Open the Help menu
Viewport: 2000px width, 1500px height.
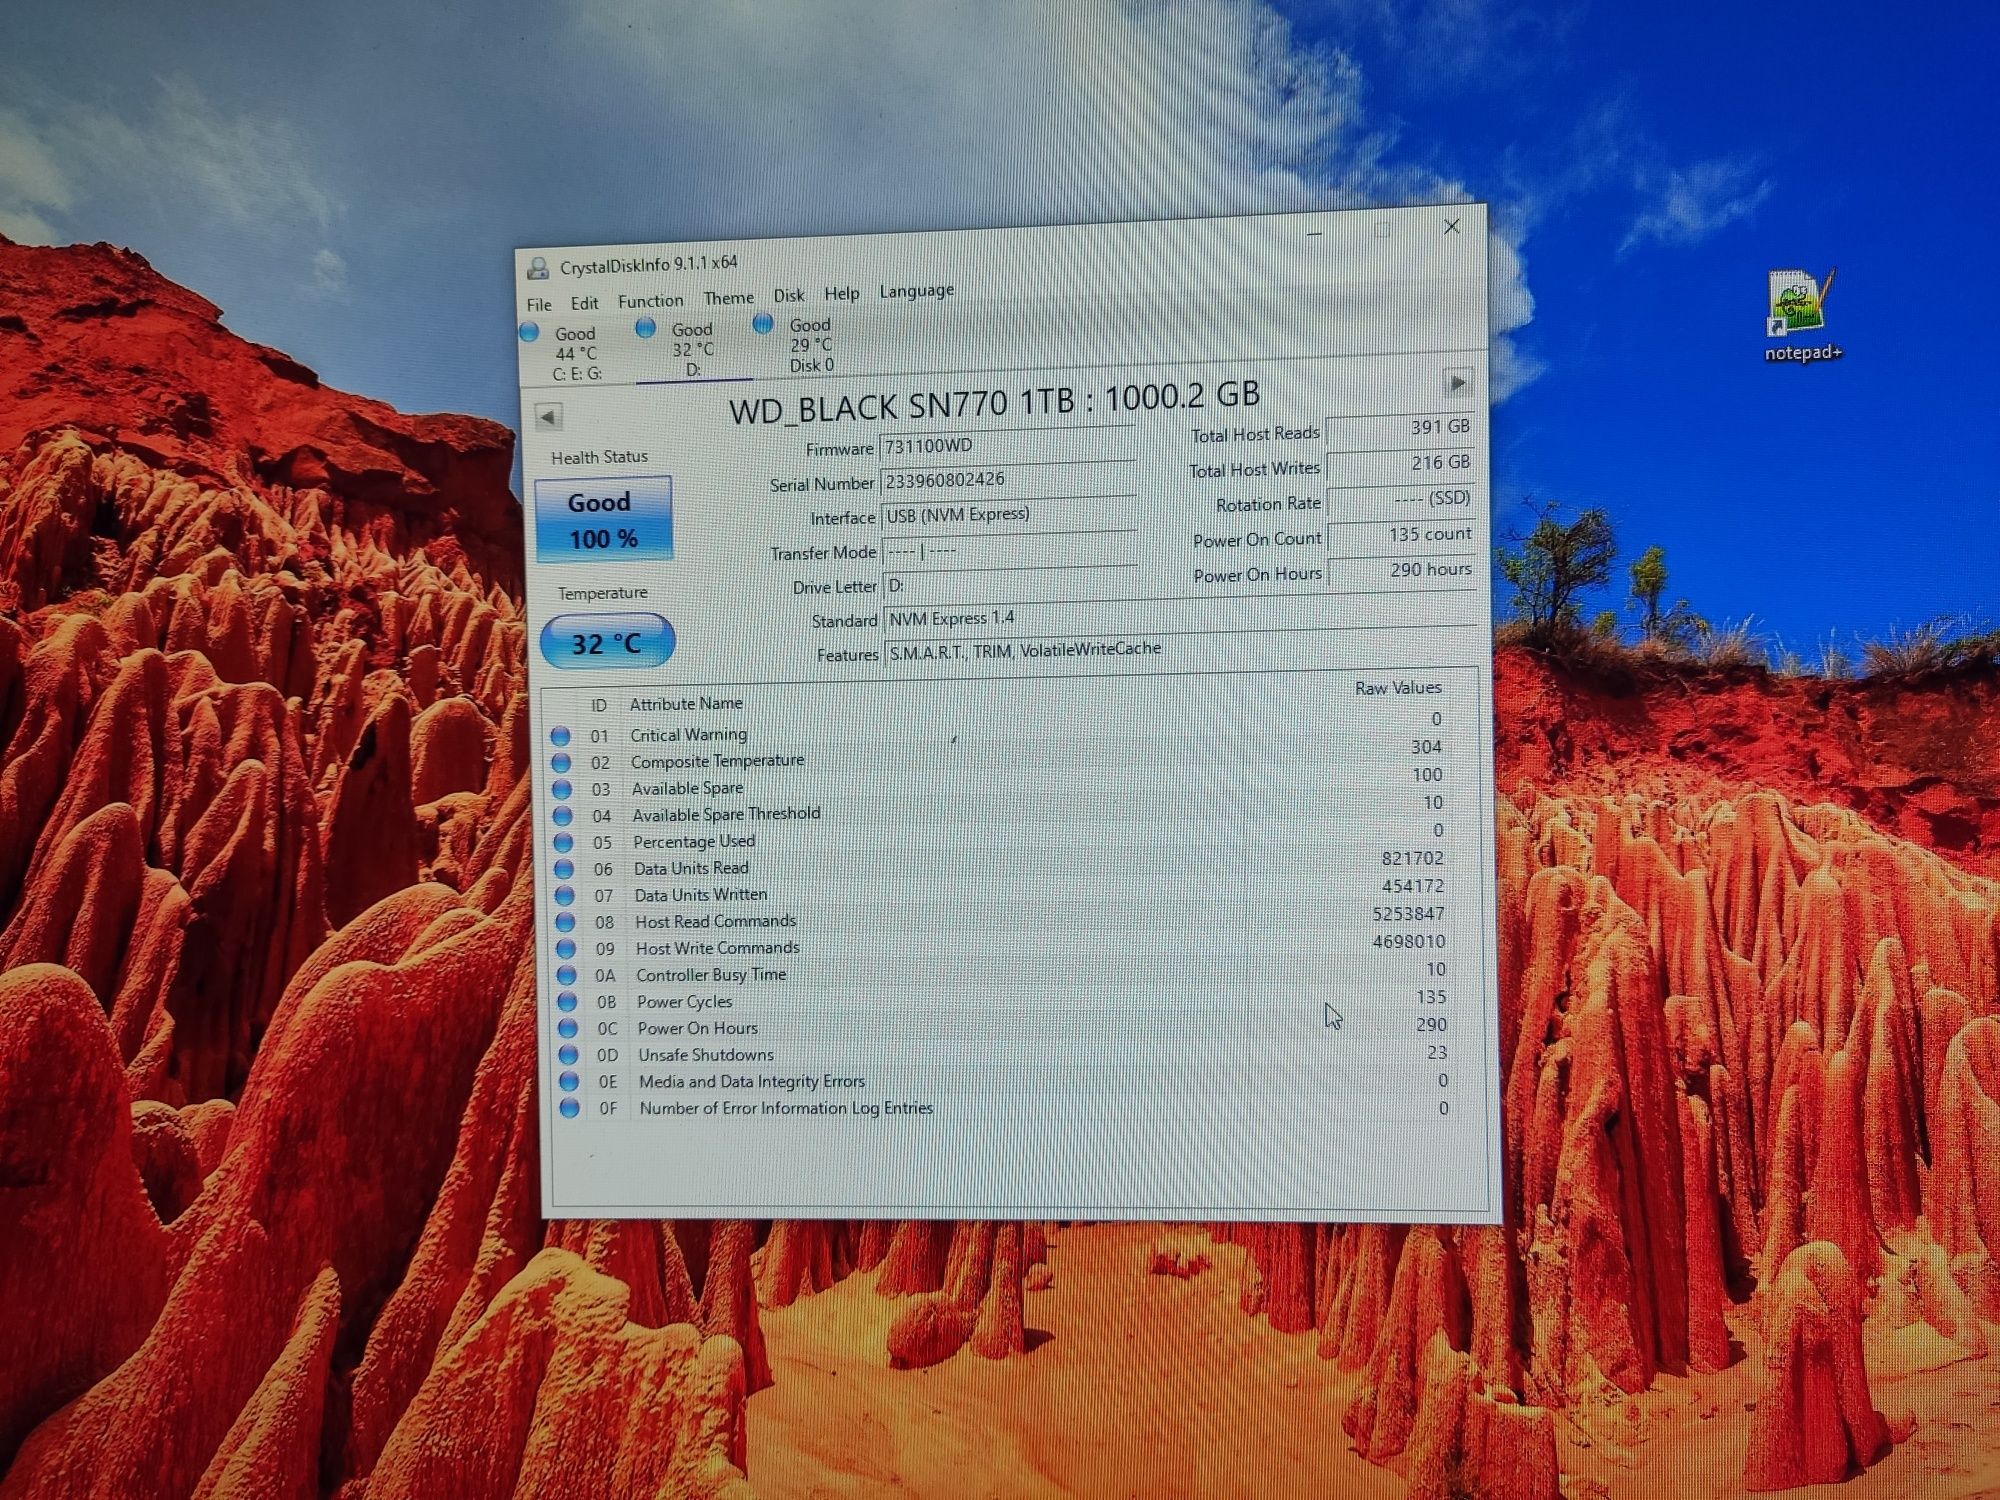pyautogui.click(x=841, y=294)
